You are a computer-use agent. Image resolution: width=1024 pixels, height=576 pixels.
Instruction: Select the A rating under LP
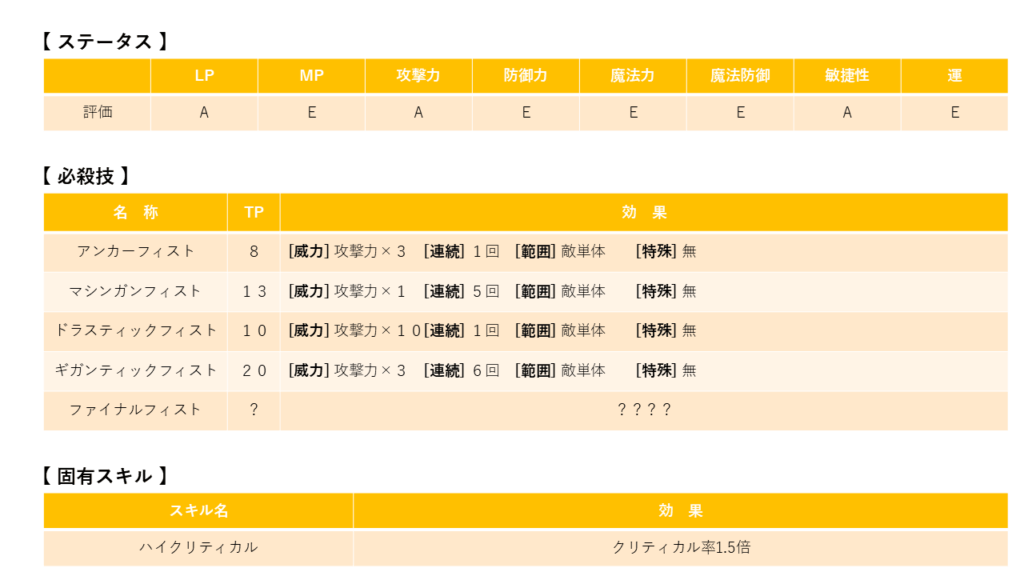(x=204, y=112)
